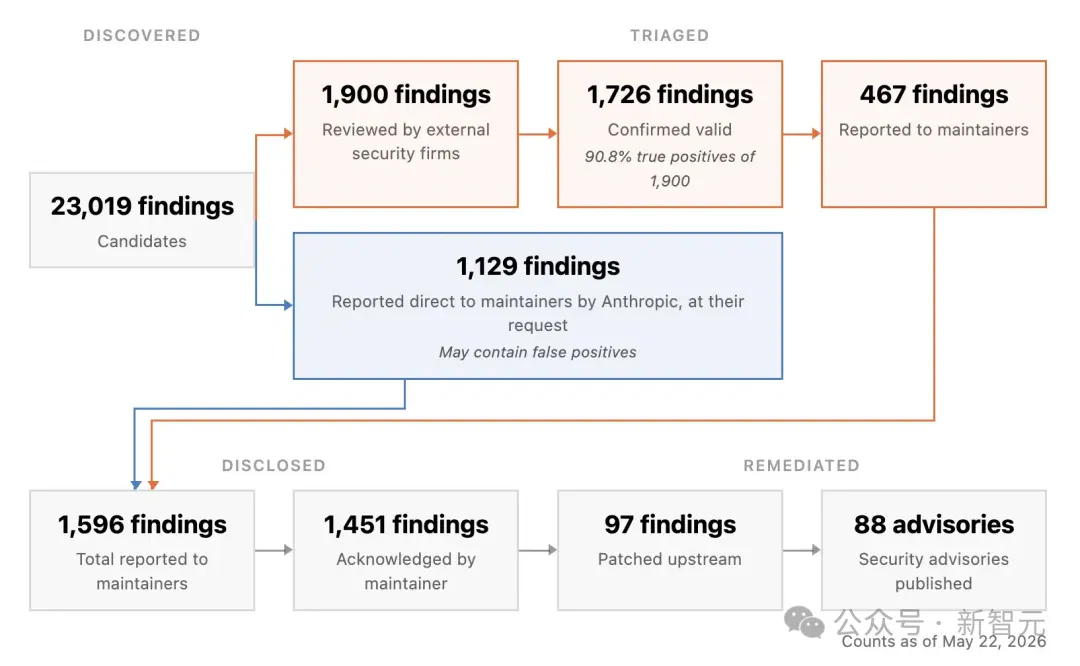Click the orange arrow pointing into 467 findings box
The width and height of the screenshot is (1080, 666).
coord(802,134)
